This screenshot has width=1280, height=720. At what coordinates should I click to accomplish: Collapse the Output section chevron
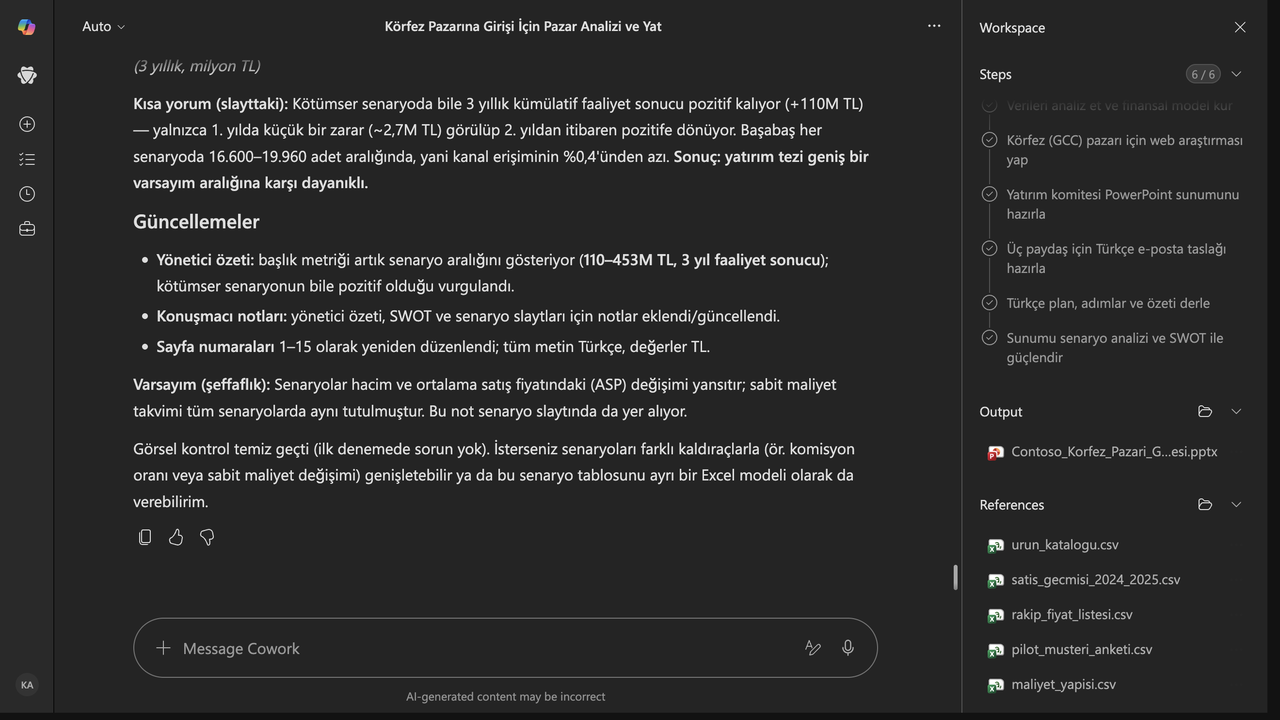(1236, 411)
